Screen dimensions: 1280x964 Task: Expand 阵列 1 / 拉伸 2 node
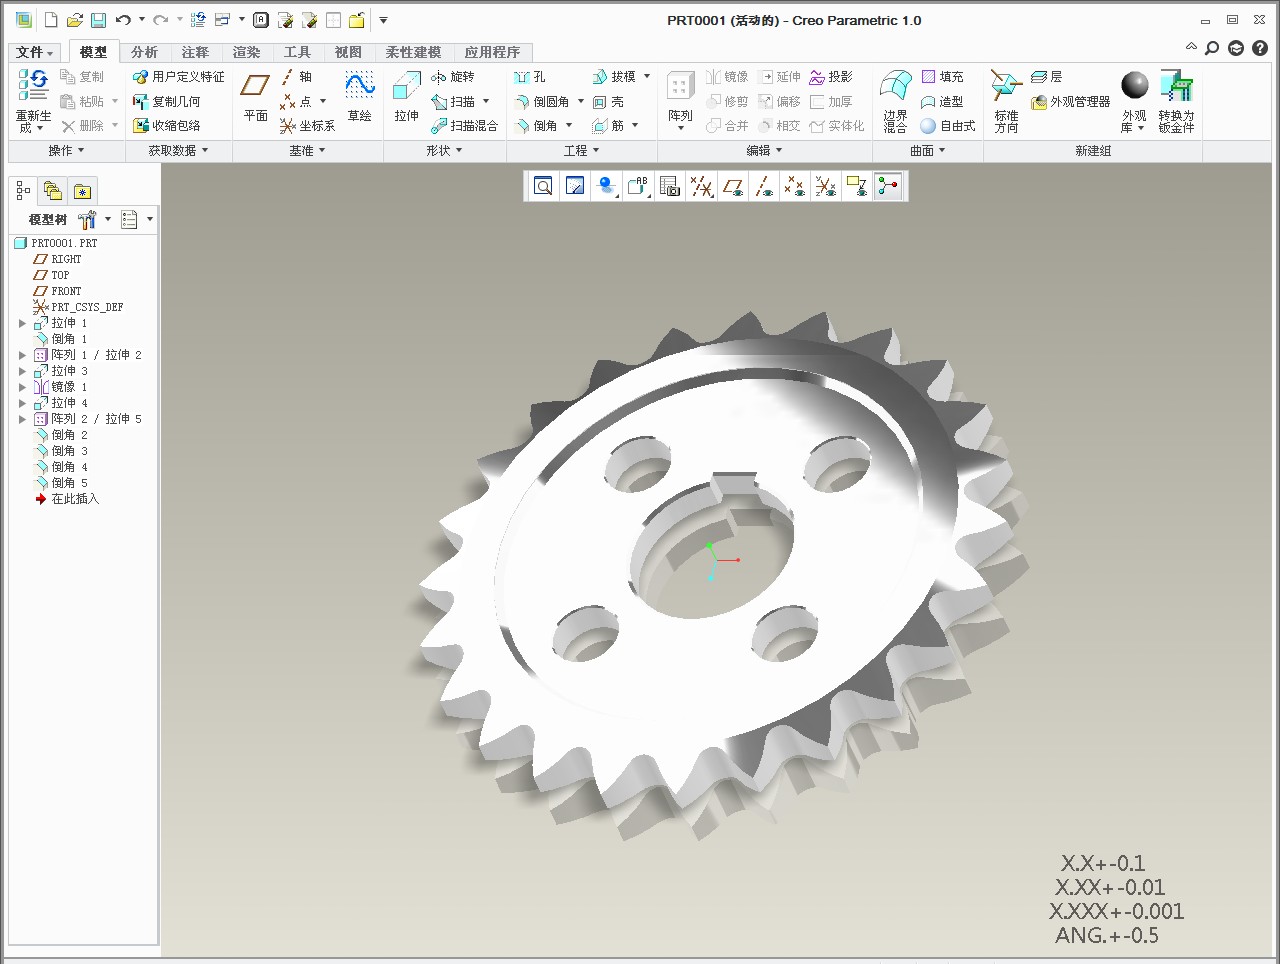click(22, 355)
